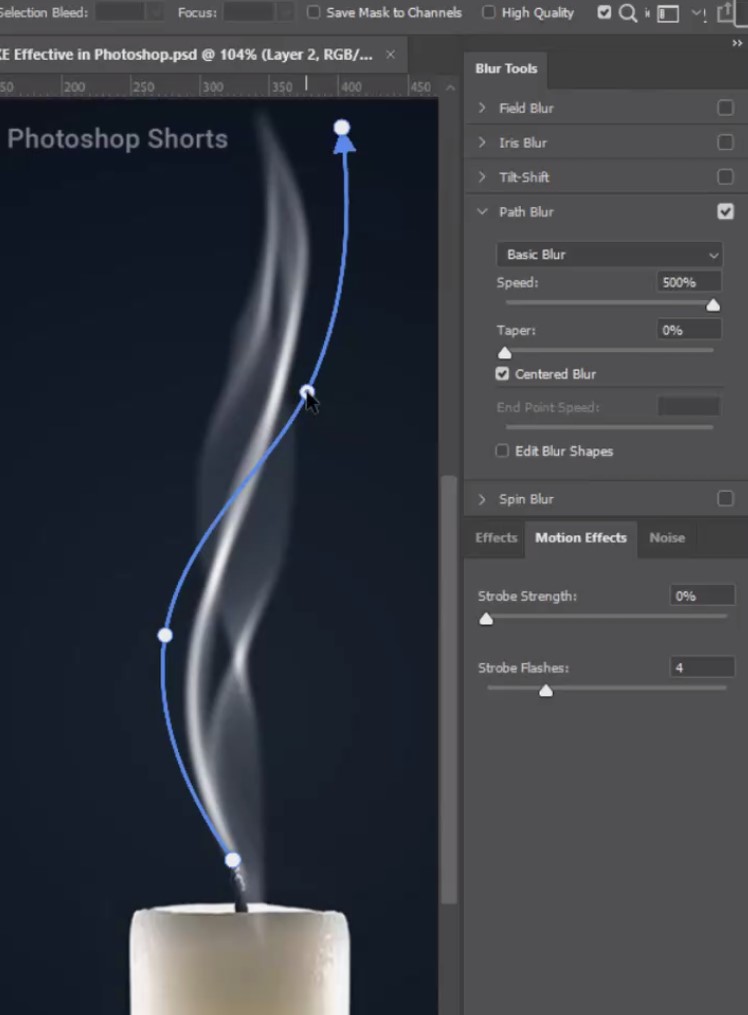The height and width of the screenshot is (1015, 748).
Task: Select the blur path start point above candle wick
Action: [233, 860]
